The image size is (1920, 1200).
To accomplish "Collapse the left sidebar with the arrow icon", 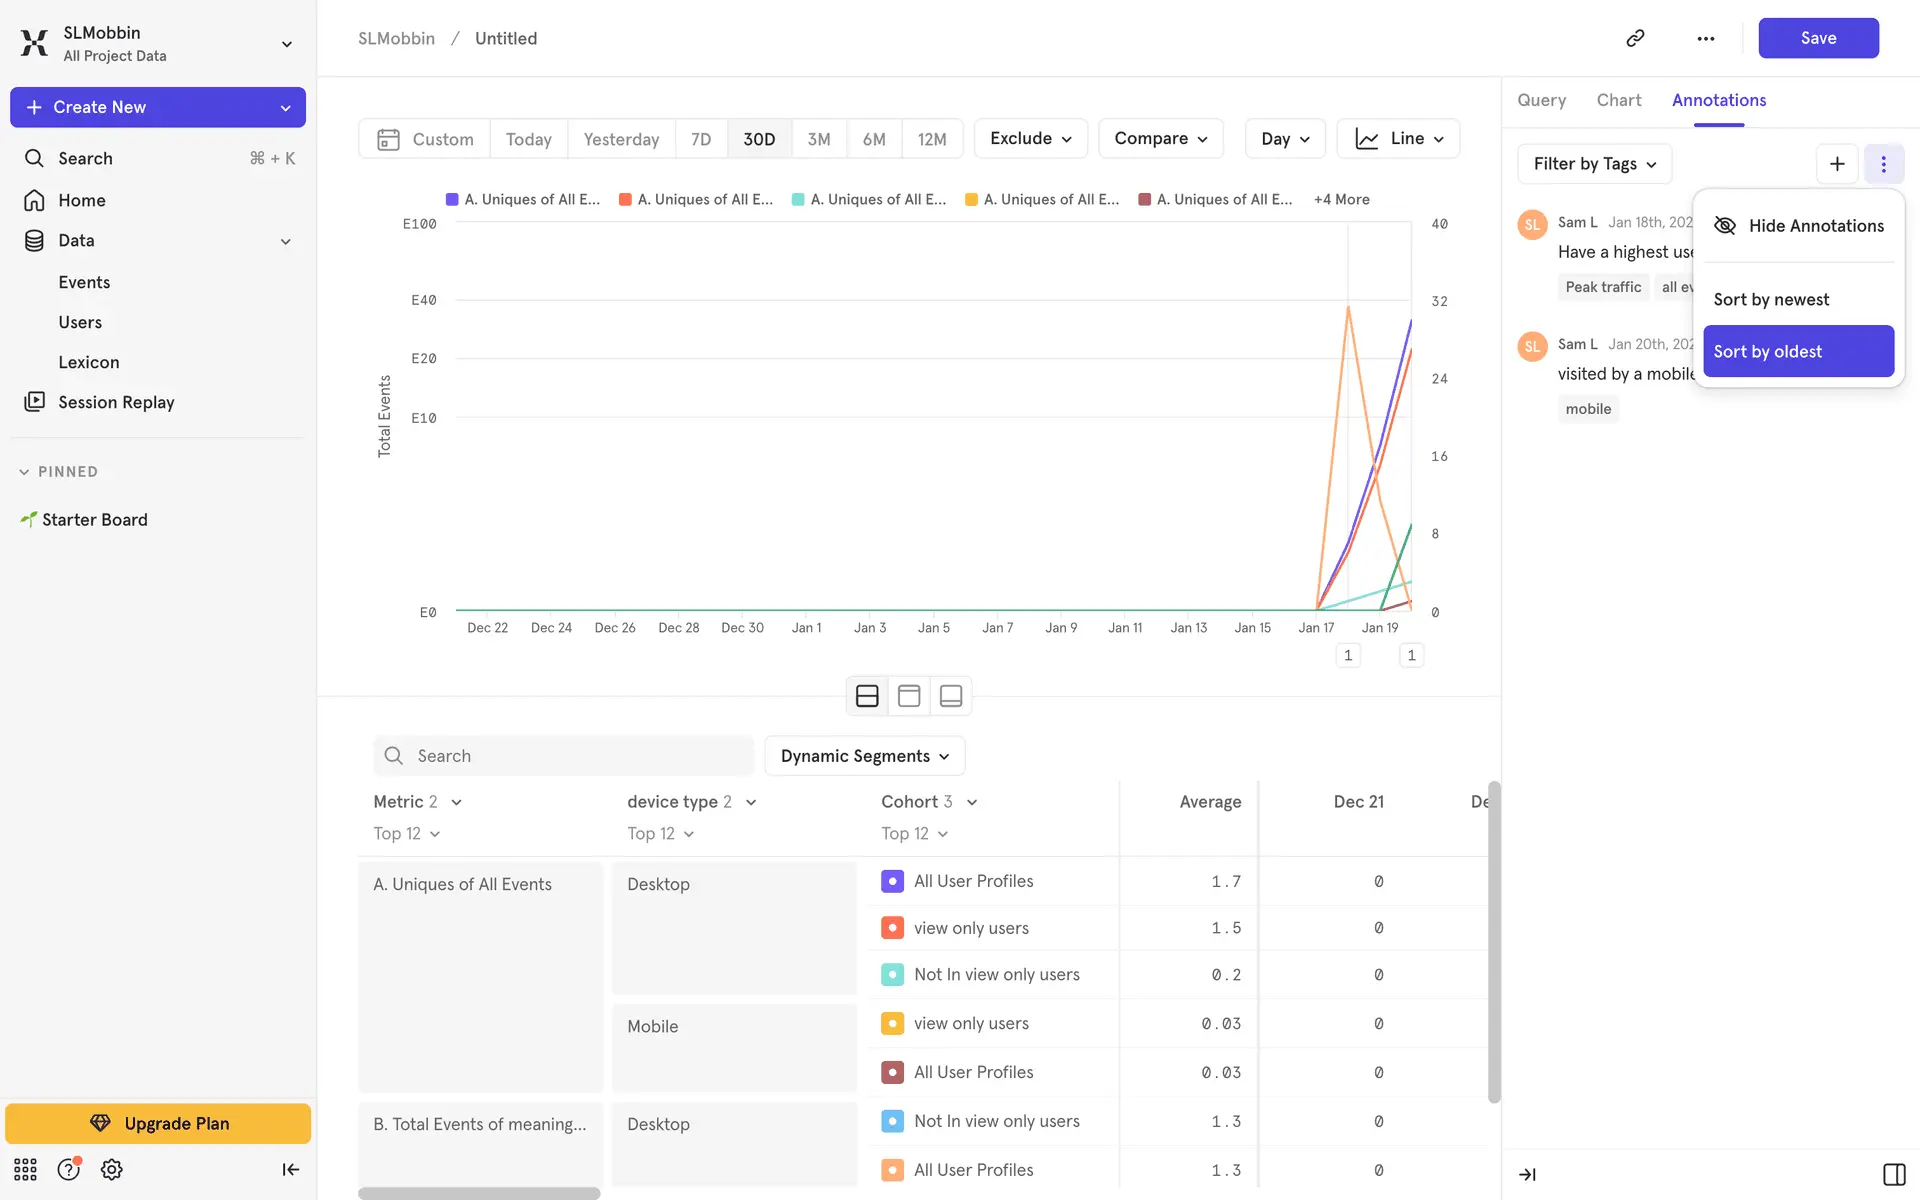I will 290,1169.
